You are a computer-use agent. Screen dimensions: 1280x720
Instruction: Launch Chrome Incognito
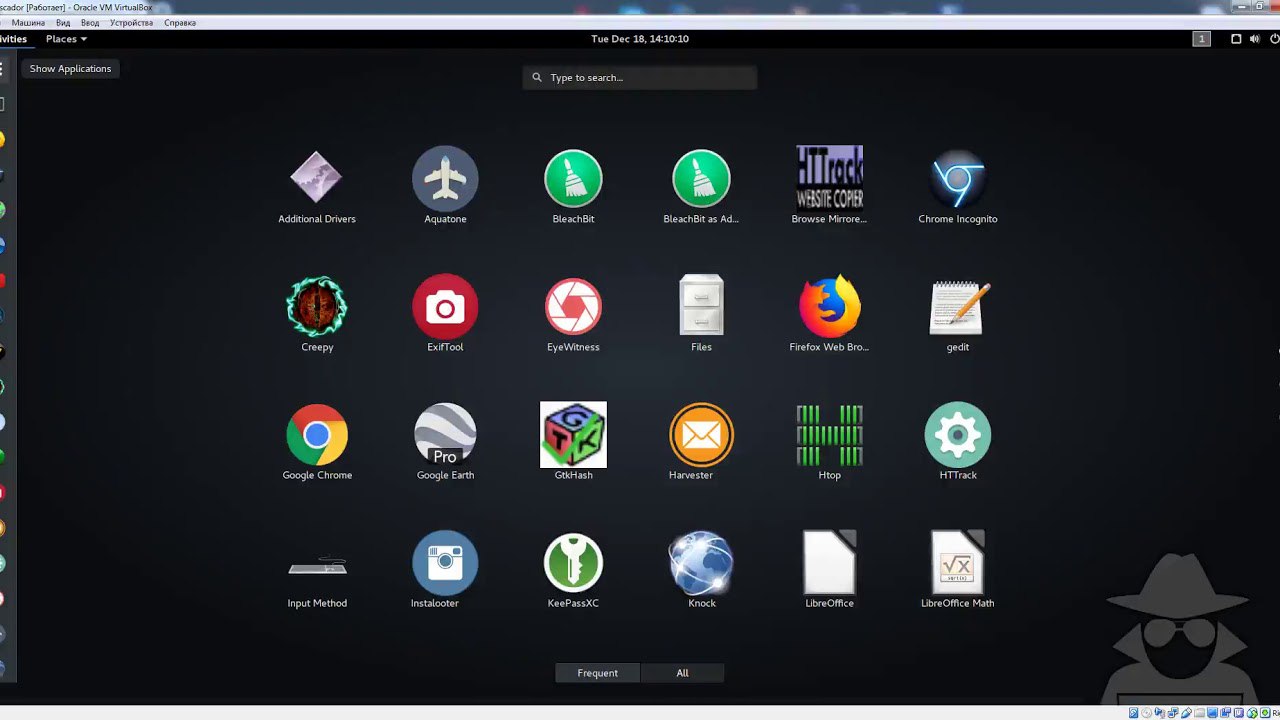click(958, 179)
